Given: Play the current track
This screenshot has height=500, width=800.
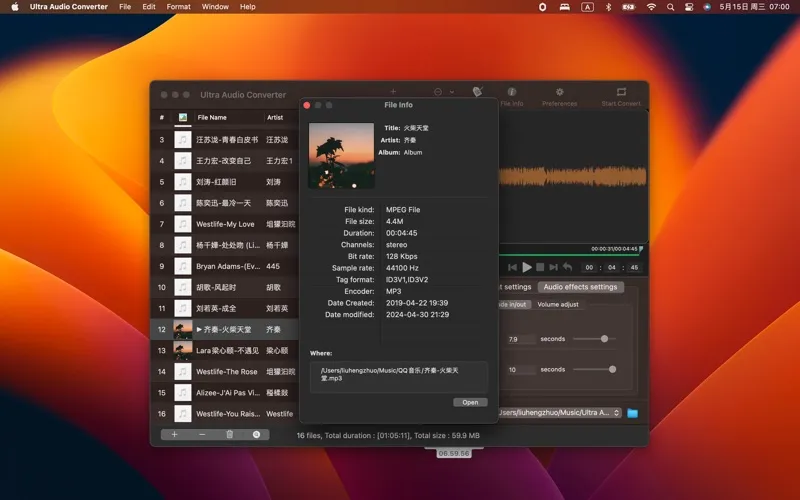Looking at the screenshot, I should 527,267.
